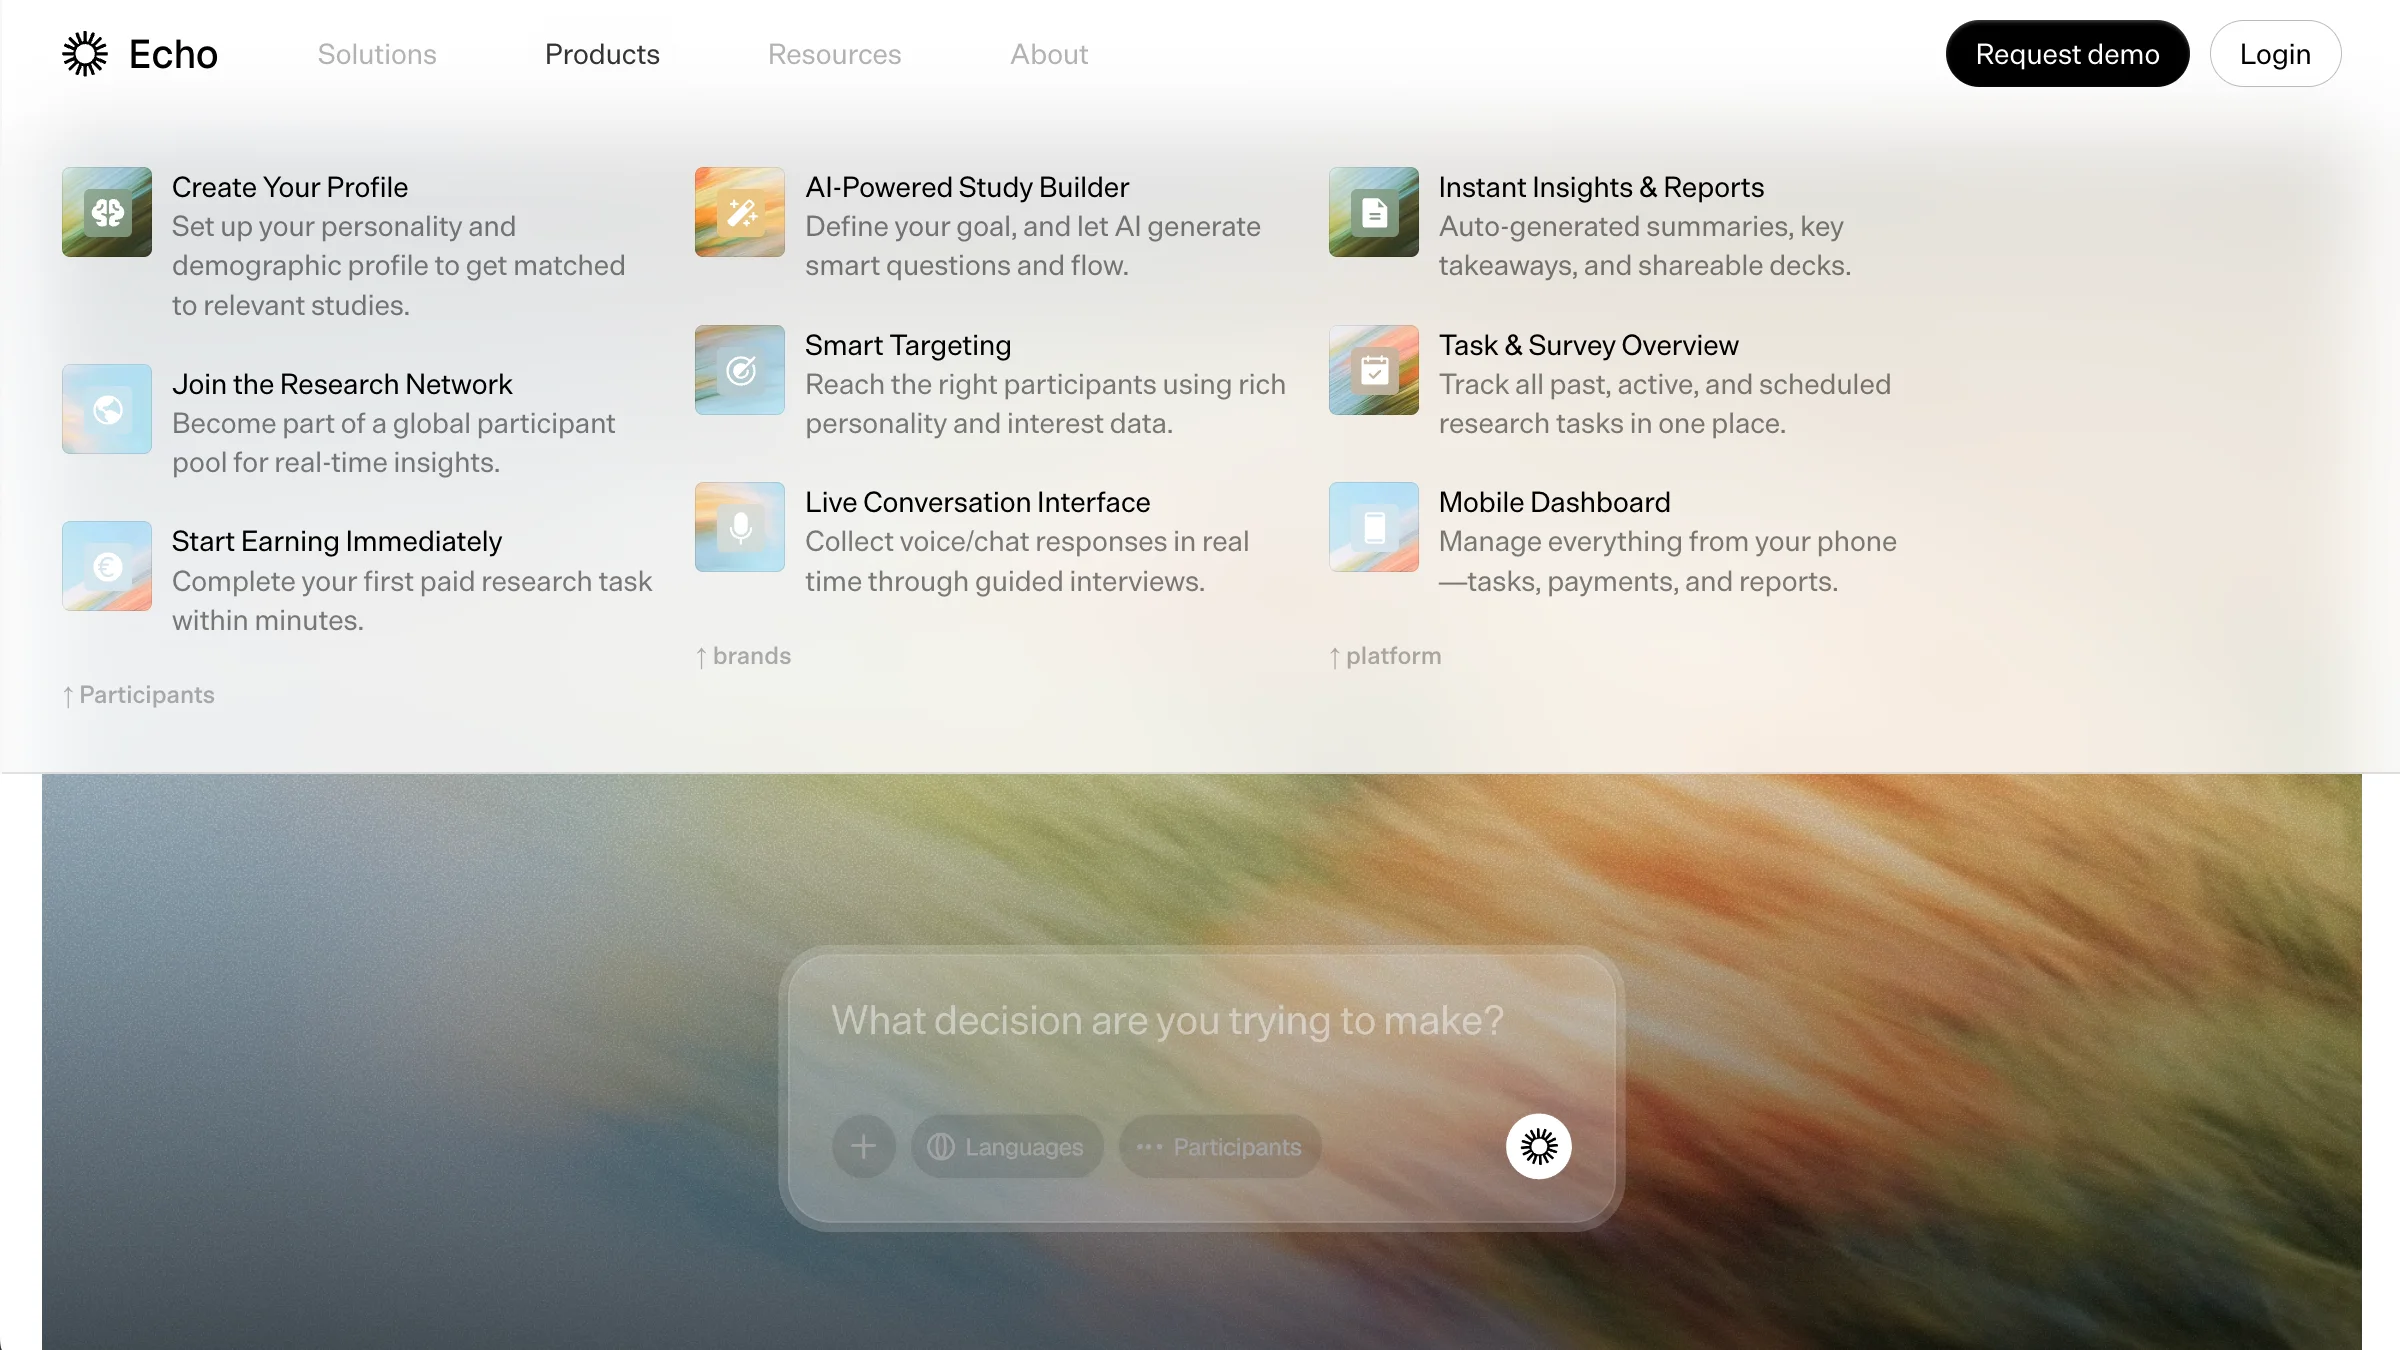Click the Echo sunburst logo icon

pos(85,54)
